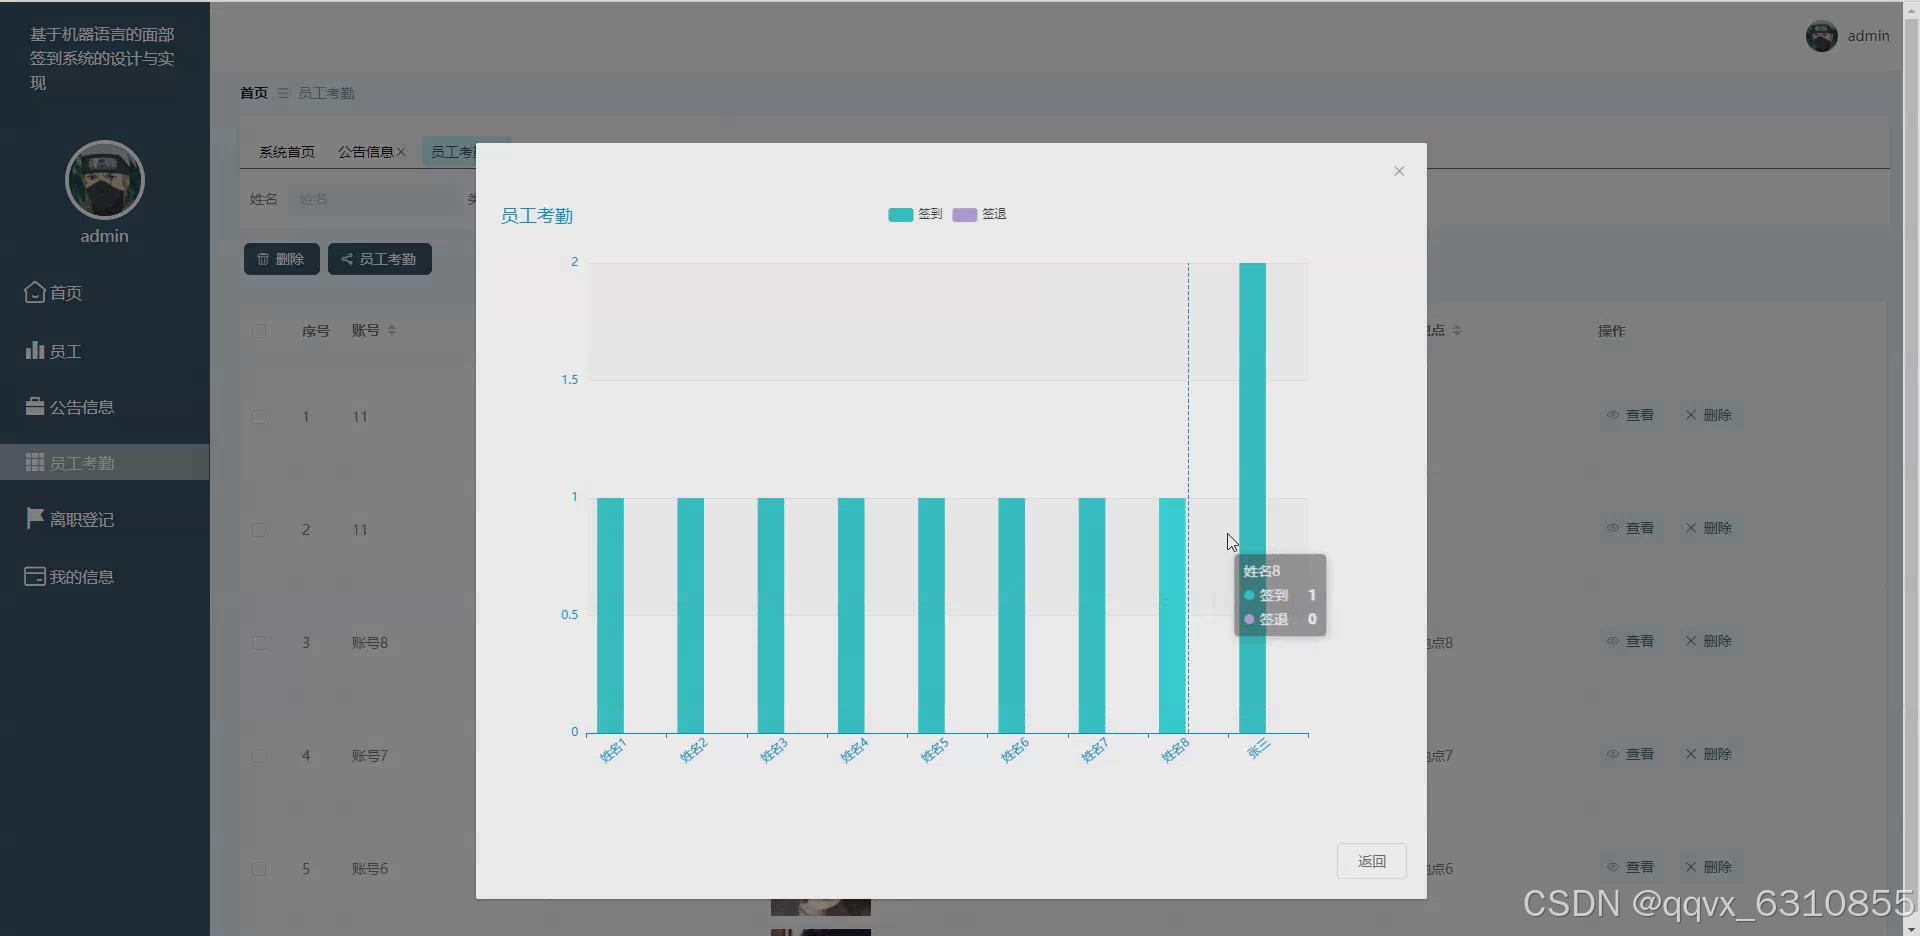
Task: Check the row 2 checkbox
Action: [x=260, y=529]
